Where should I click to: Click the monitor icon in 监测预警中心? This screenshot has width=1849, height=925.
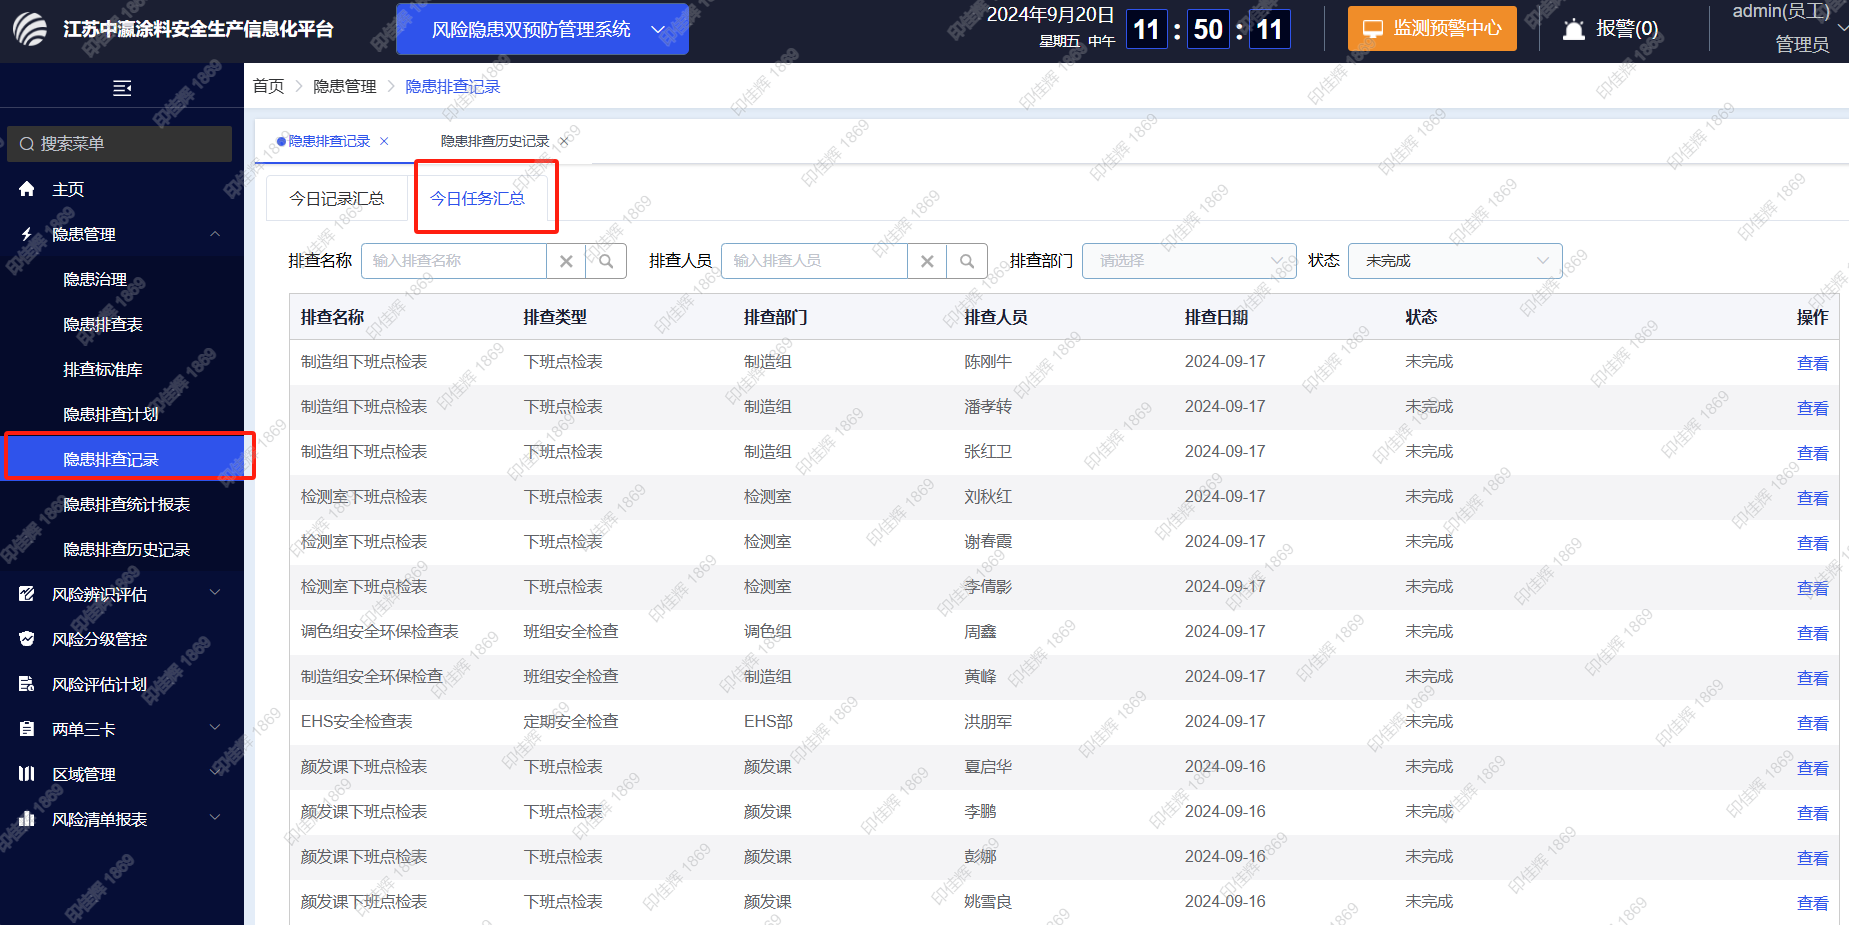click(1373, 29)
